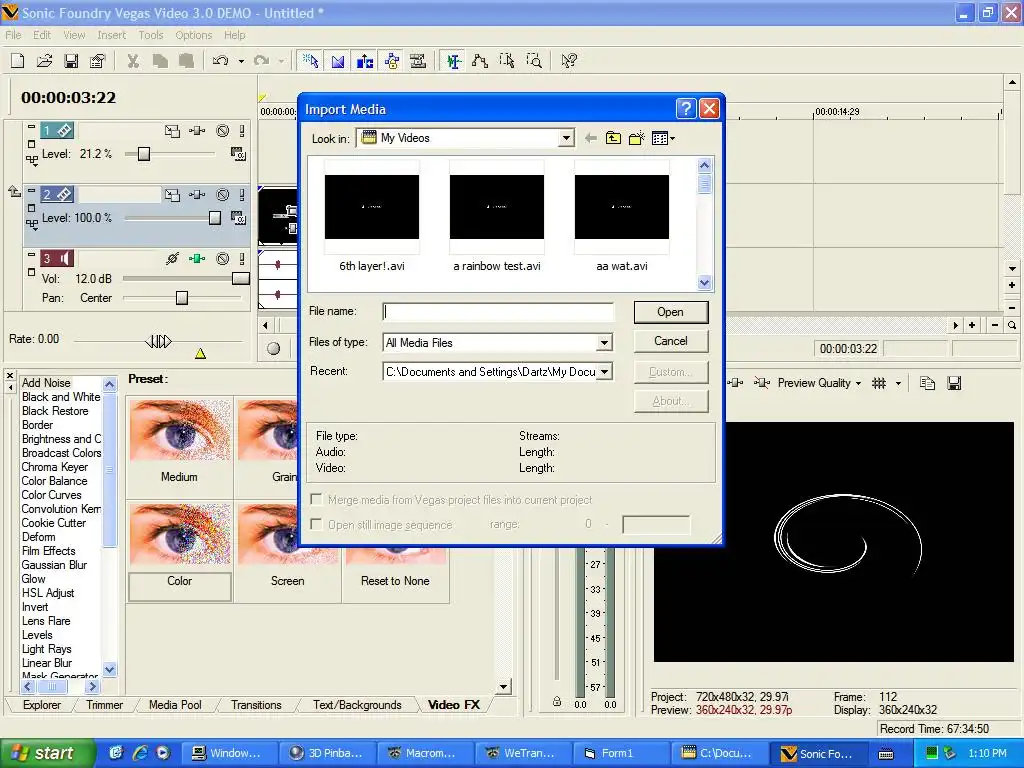The image size is (1024, 768).
Task: Open the Options menu
Action: 193,35
